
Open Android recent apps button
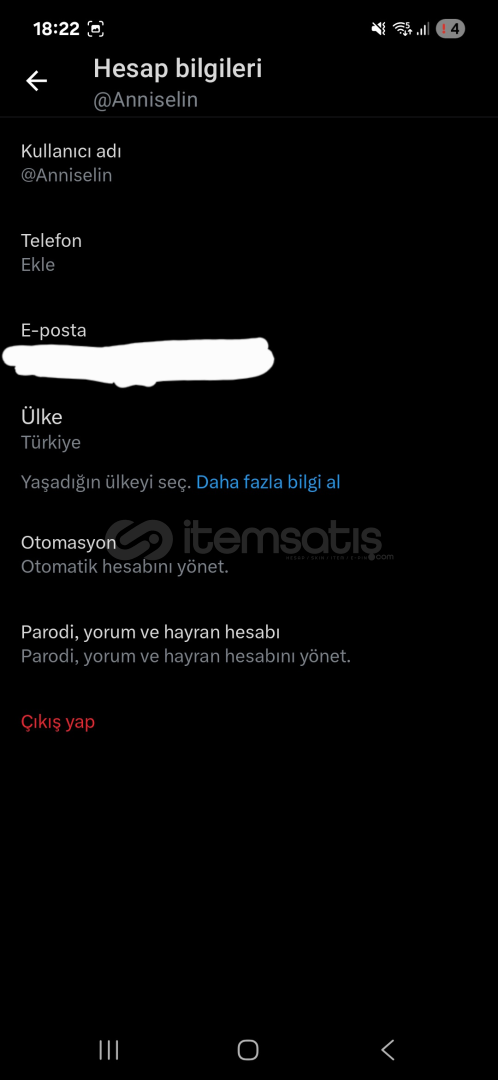pyautogui.click(x=109, y=1050)
